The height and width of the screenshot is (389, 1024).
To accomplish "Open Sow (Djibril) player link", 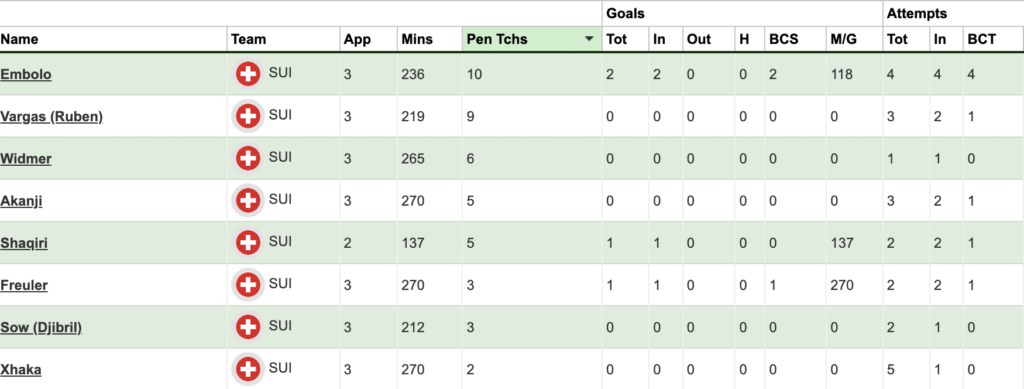I will point(41,328).
